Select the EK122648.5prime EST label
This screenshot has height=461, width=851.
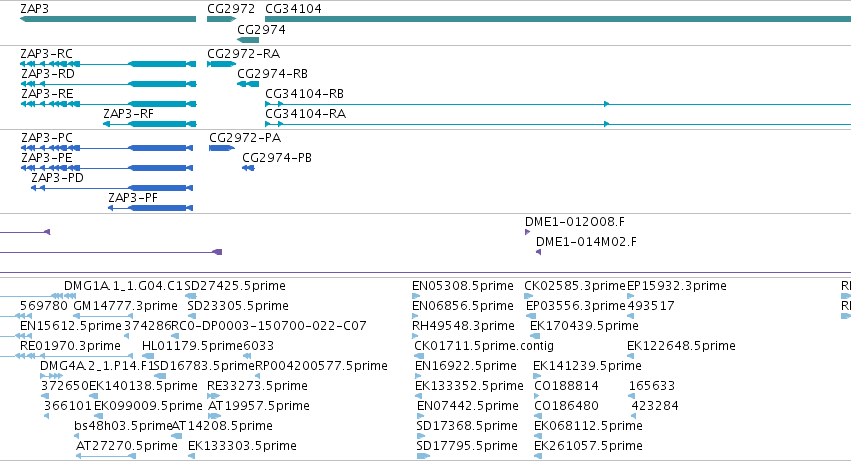[x=681, y=346]
